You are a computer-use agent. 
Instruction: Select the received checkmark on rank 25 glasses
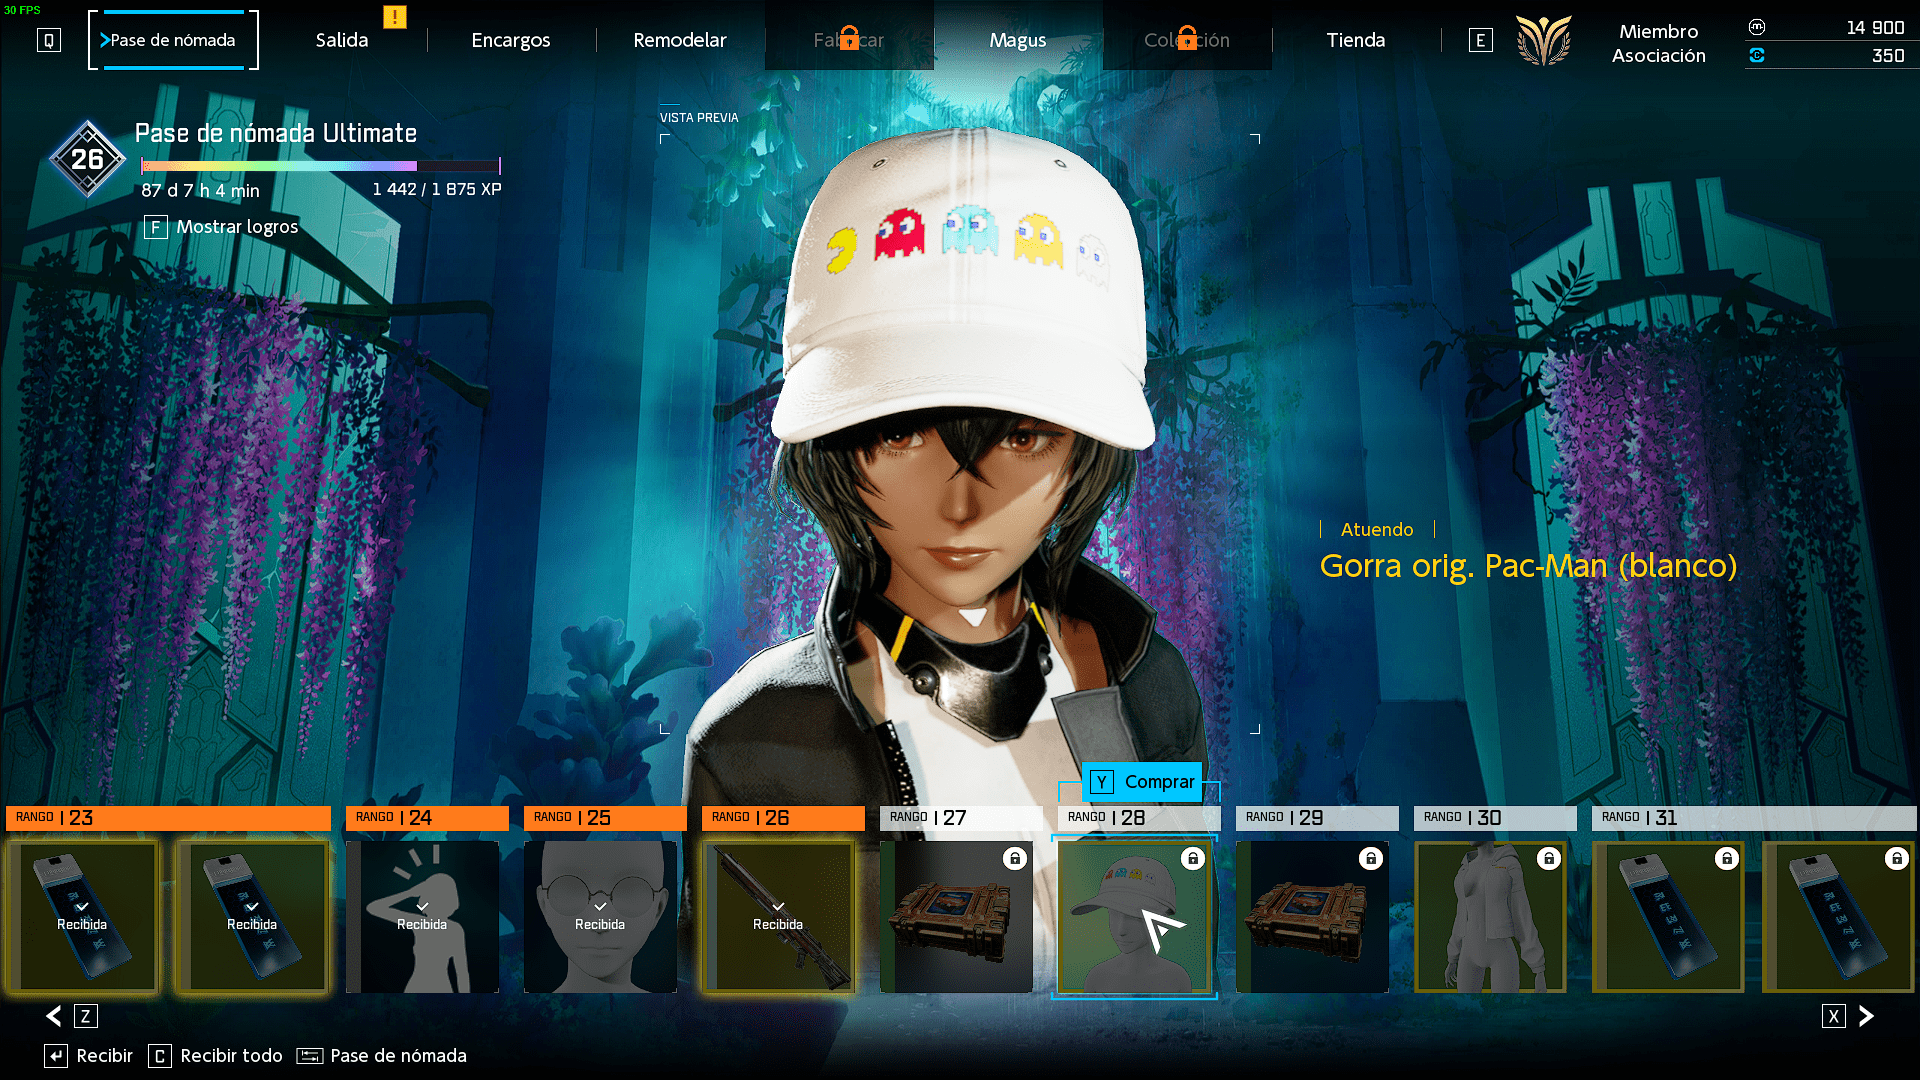[x=600, y=906]
